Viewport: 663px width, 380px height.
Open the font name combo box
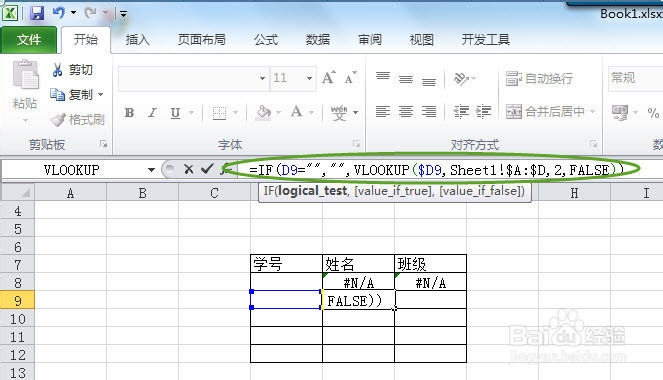tap(193, 78)
